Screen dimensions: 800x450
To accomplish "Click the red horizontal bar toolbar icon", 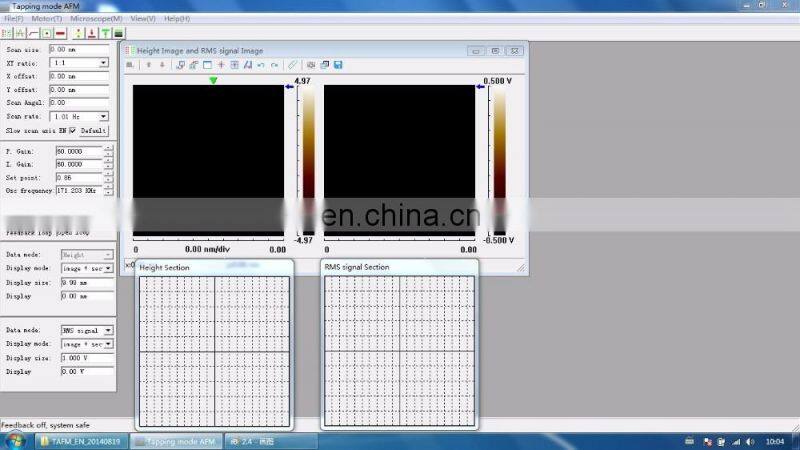I will [x=60, y=33].
